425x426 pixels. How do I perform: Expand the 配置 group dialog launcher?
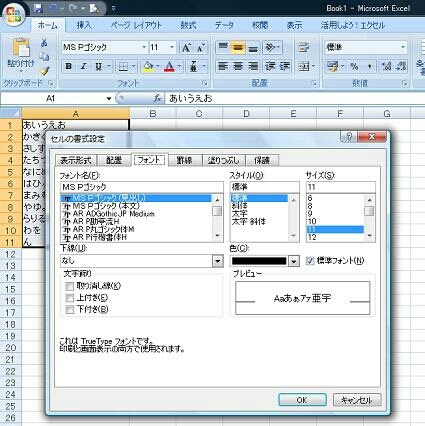314,83
